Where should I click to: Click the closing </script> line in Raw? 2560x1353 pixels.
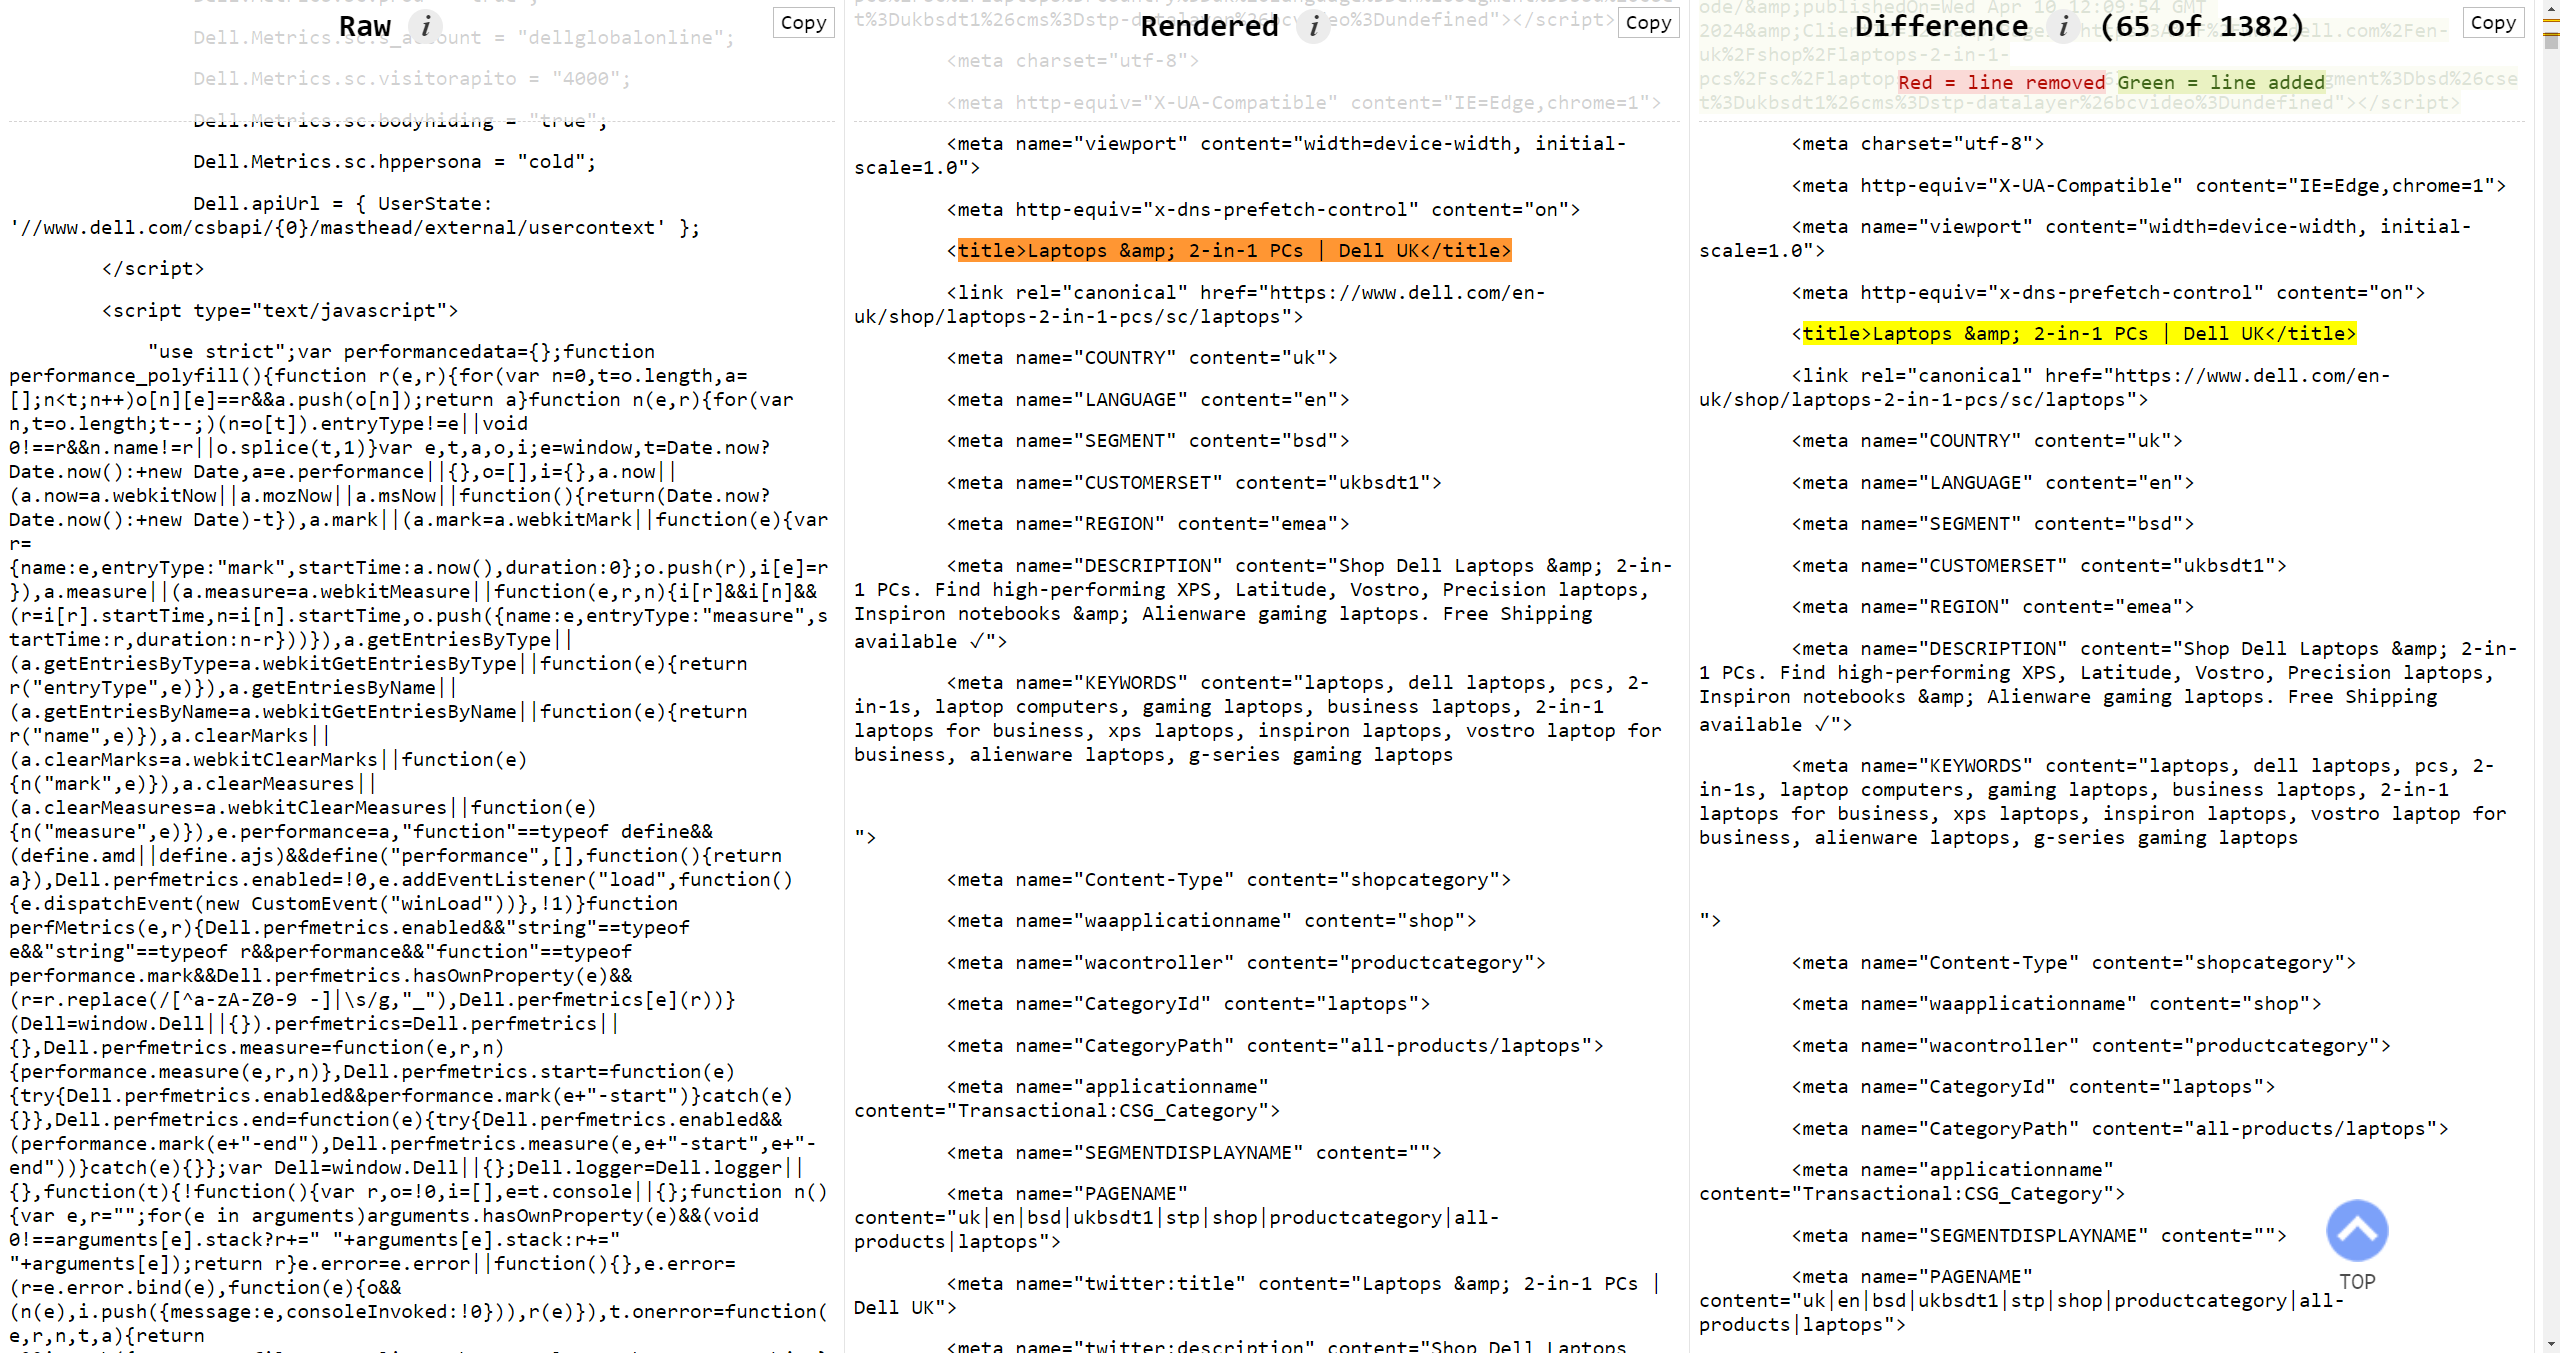[153, 268]
